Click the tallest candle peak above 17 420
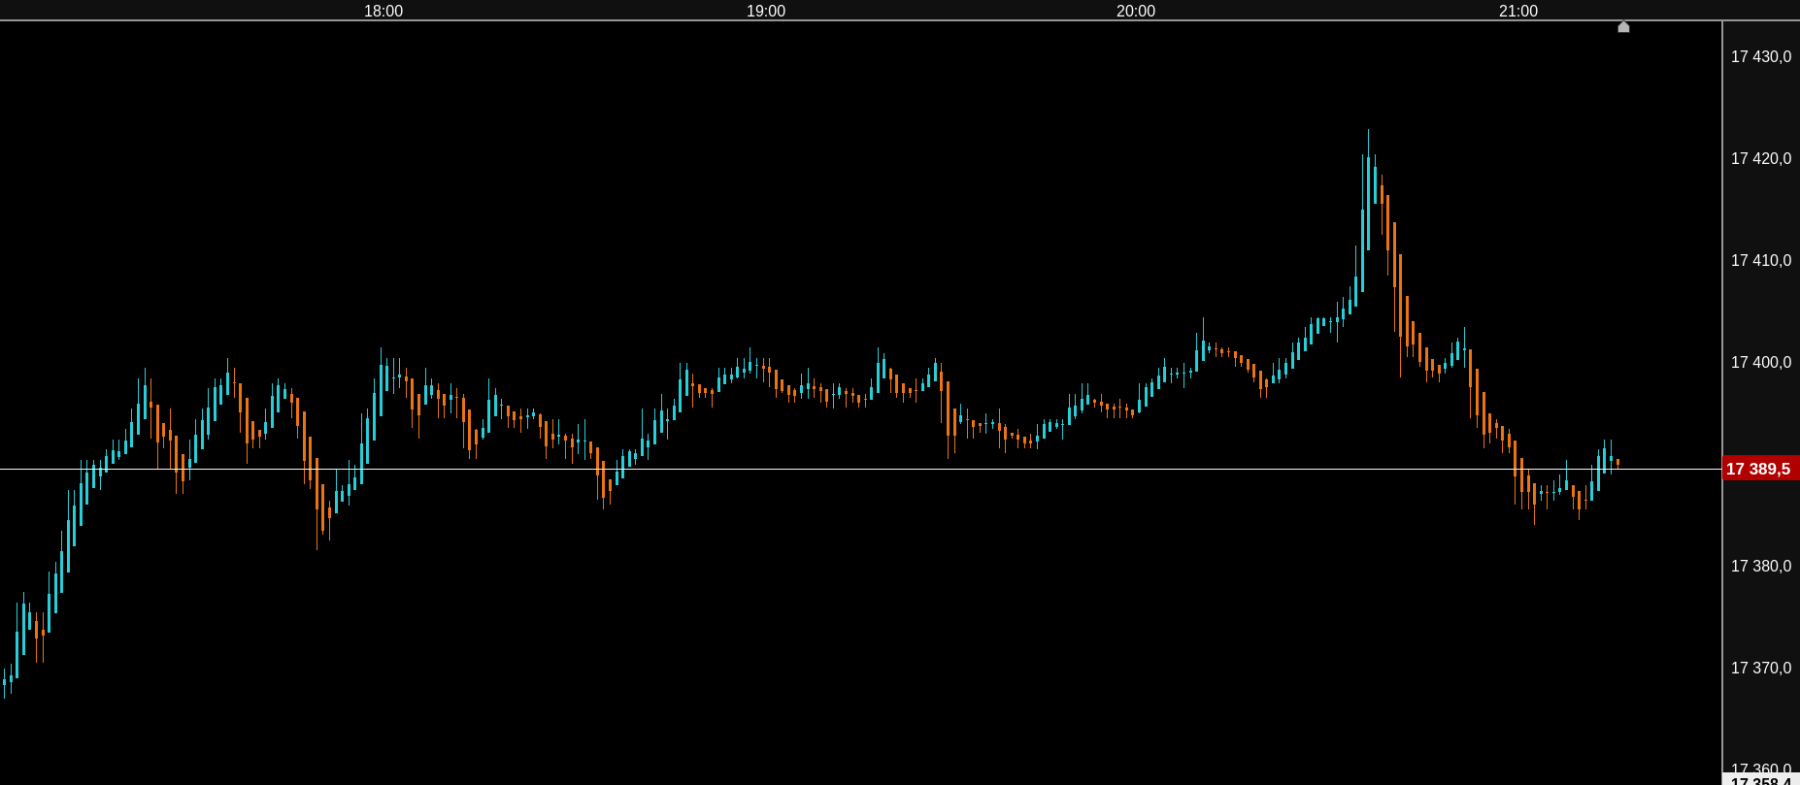 [x=1368, y=190]
